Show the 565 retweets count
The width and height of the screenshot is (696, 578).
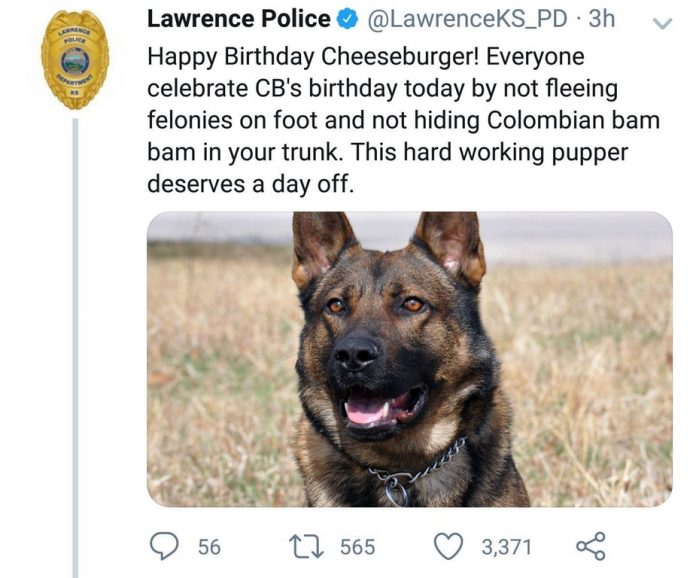coord(357,546)
